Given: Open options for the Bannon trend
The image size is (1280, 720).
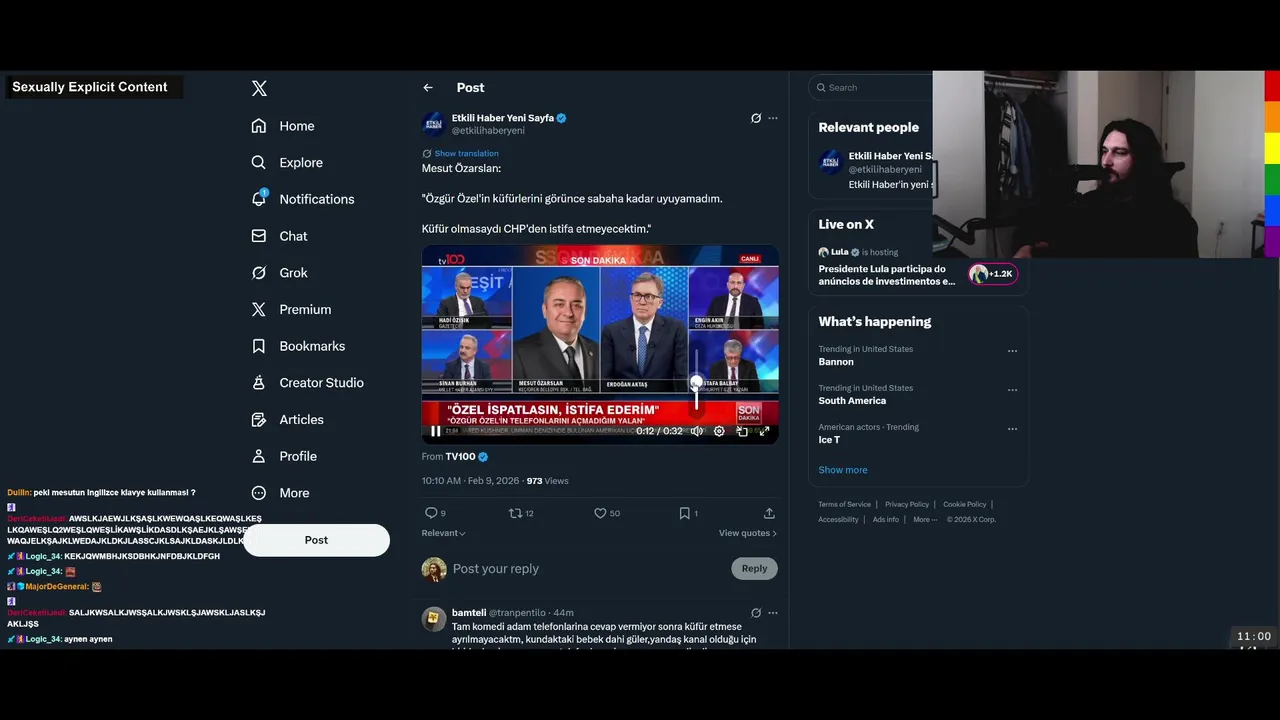Looking at the screenshot, I should pos(1012,351).
